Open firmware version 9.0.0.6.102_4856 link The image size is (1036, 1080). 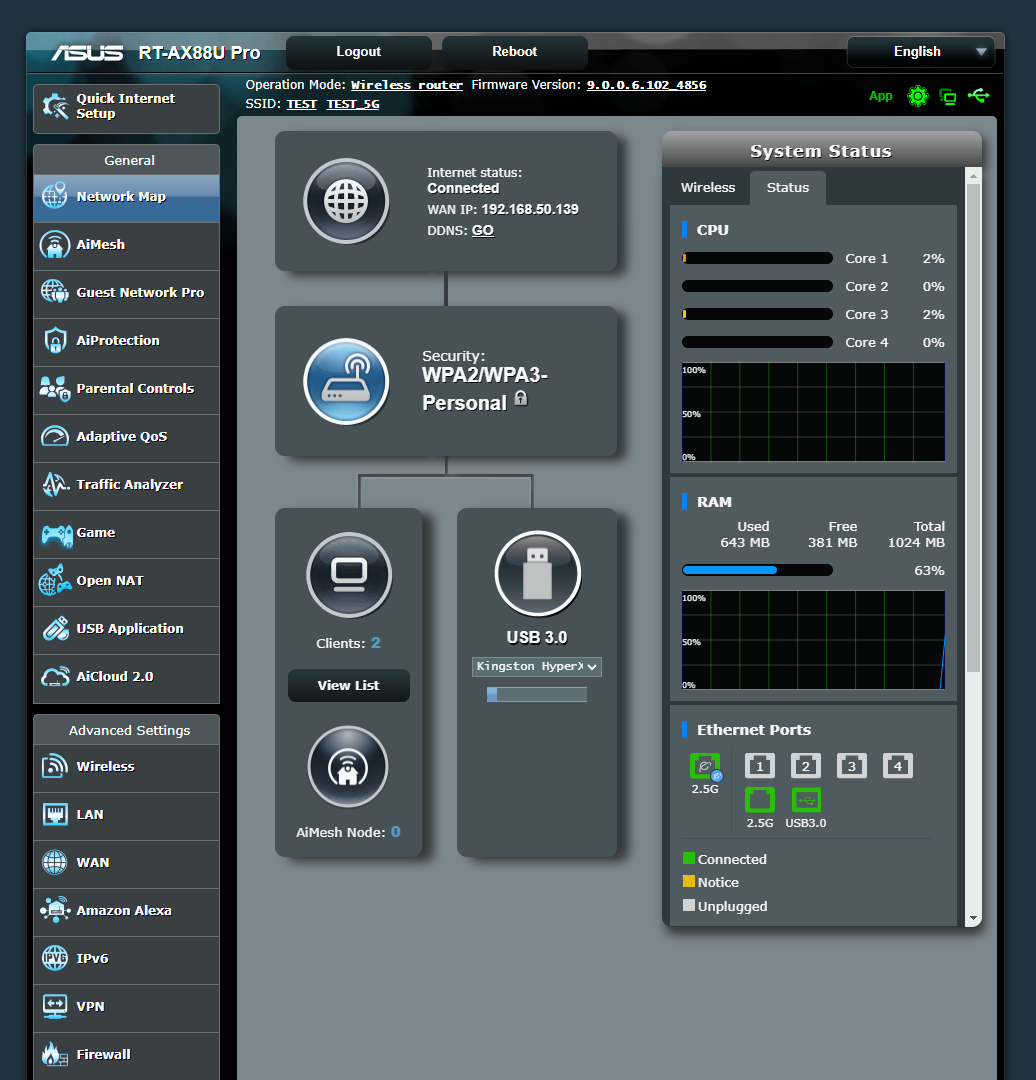click(646, 85)
